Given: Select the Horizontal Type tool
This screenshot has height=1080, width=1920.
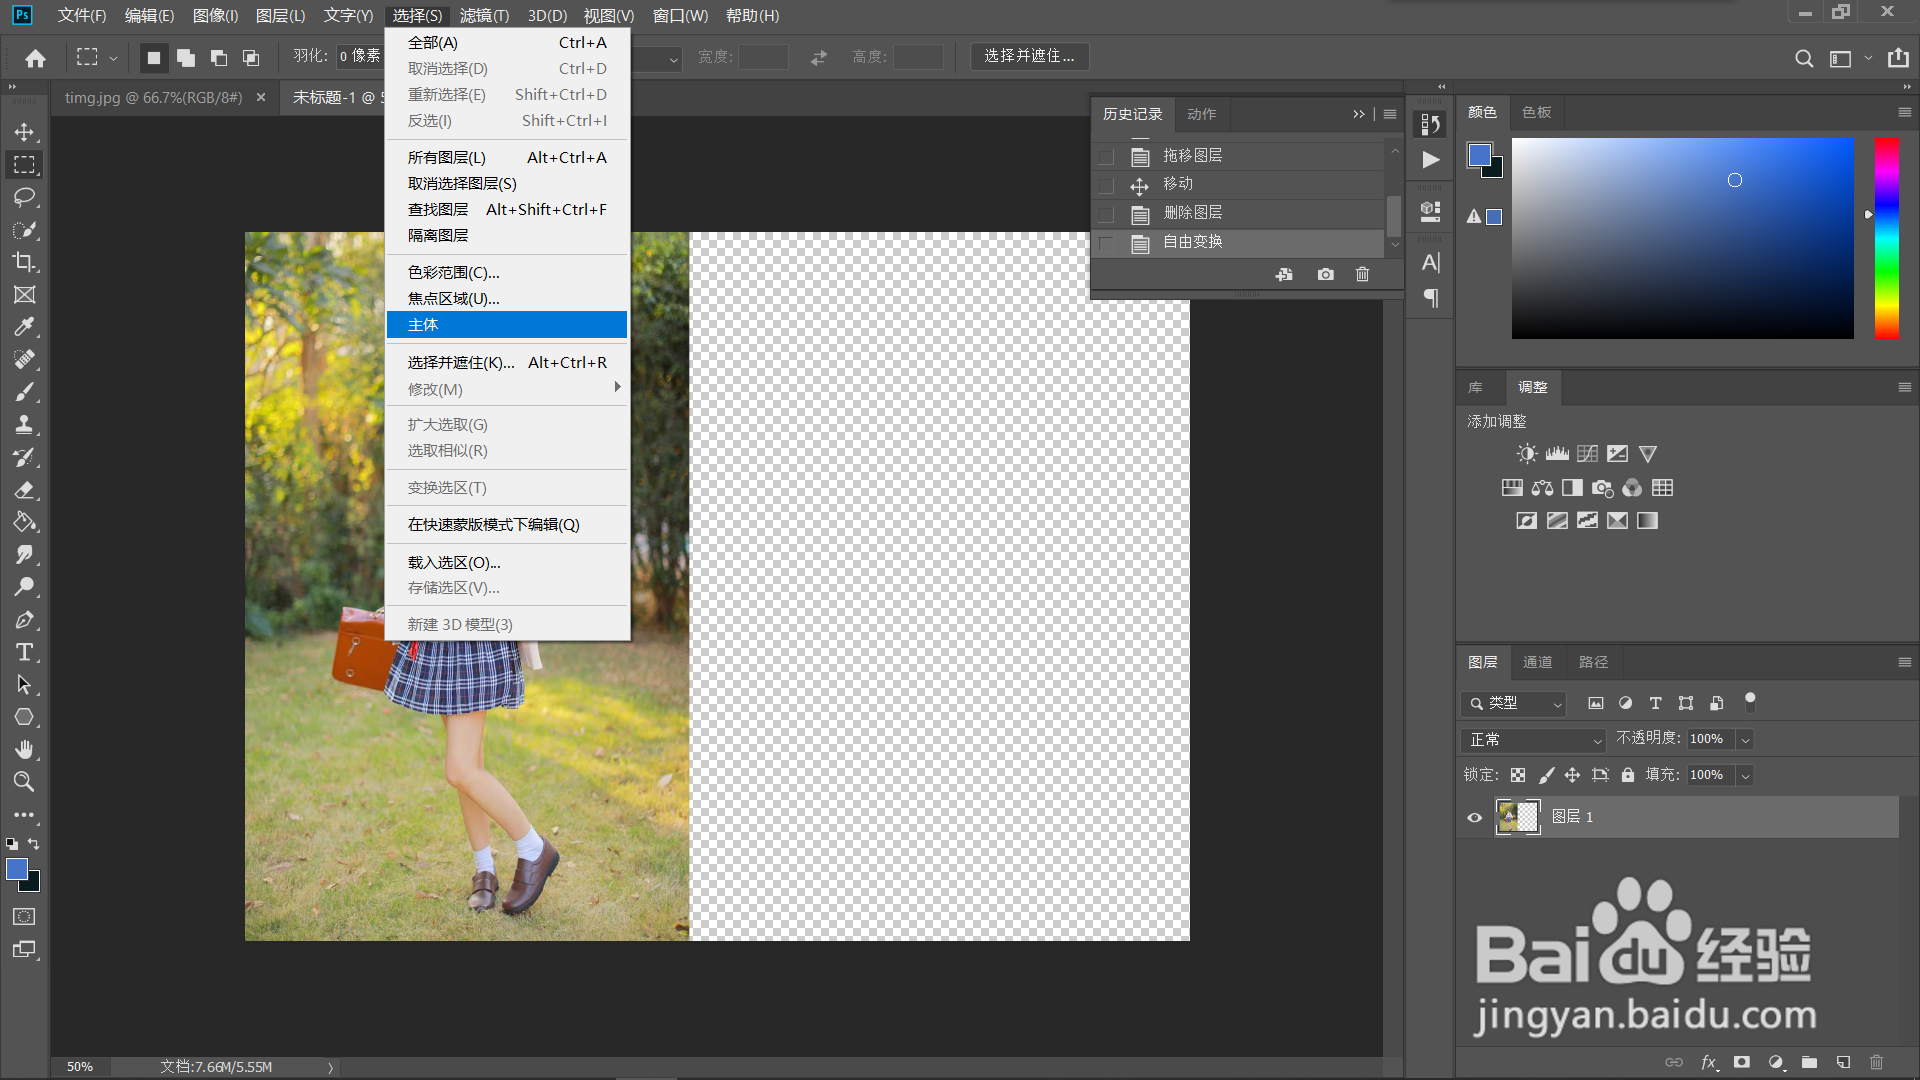Looking at the screenshot, I should (24, 652).
